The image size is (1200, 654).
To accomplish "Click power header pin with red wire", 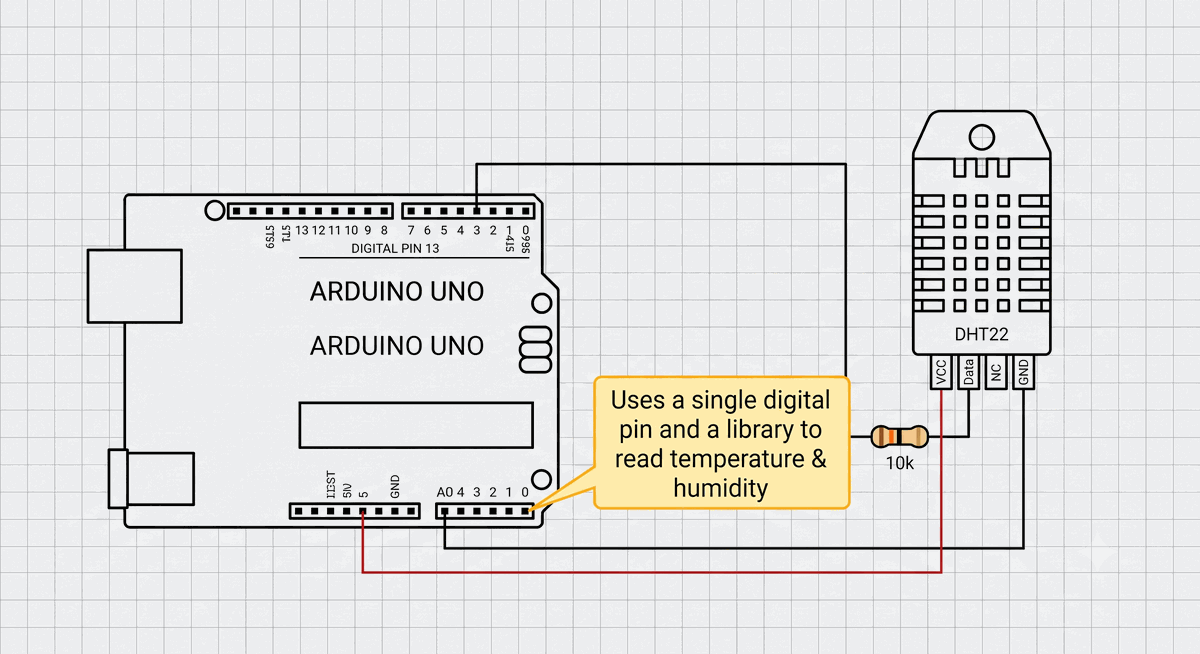I will (x=363, y=511).
